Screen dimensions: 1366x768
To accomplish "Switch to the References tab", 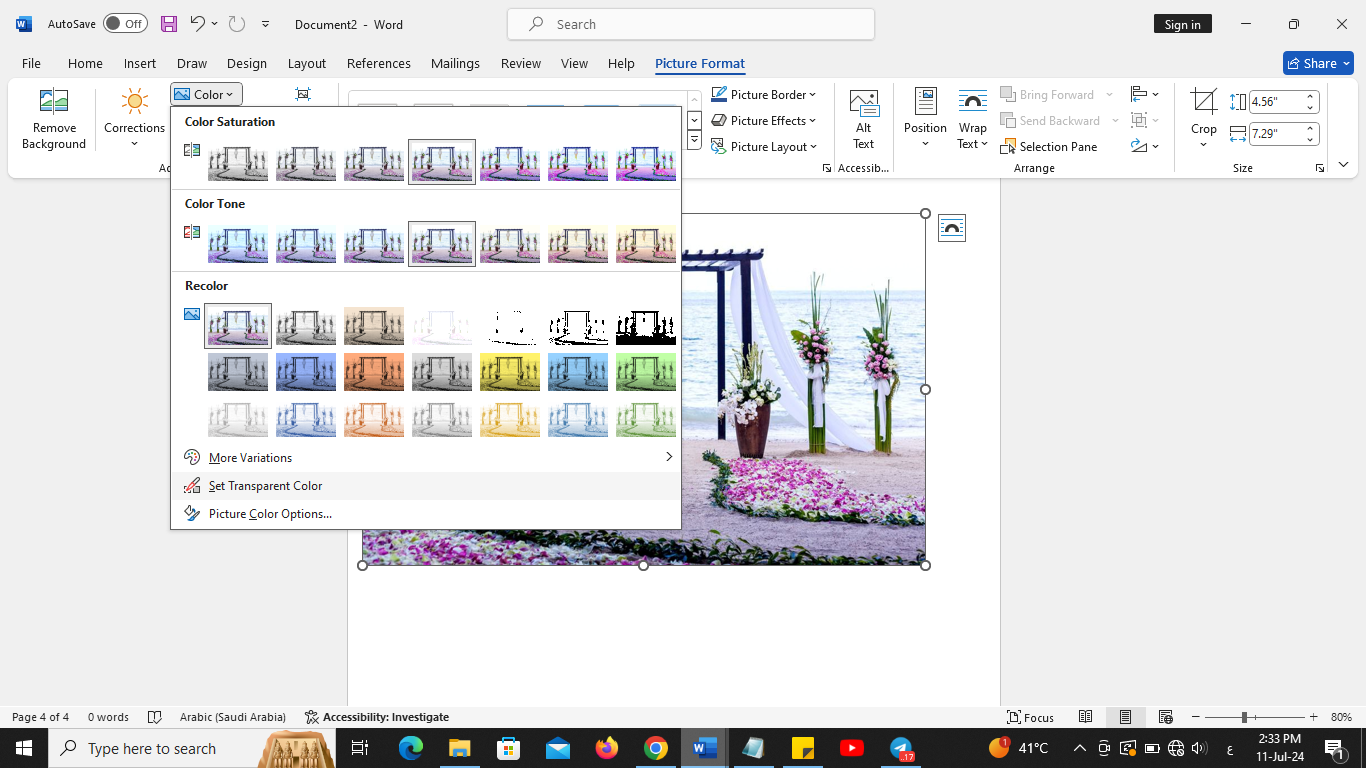I will pos(379,63).
